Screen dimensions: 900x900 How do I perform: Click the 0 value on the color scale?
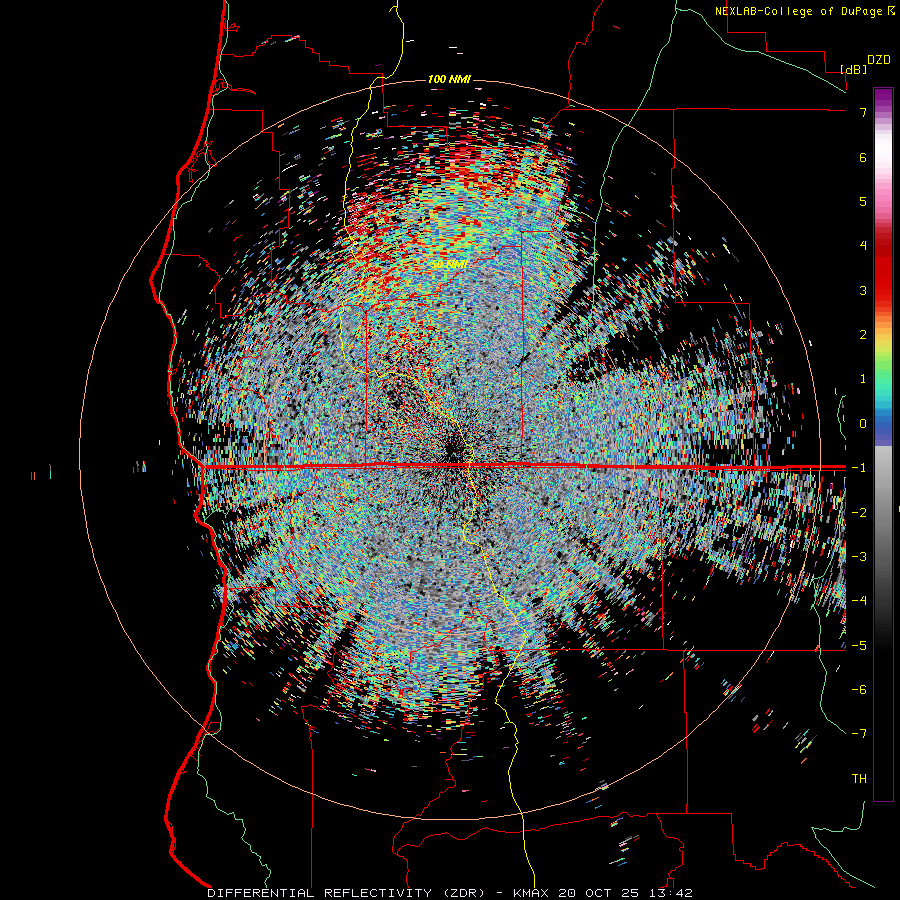pyautogui.click(x=863, y=424)
